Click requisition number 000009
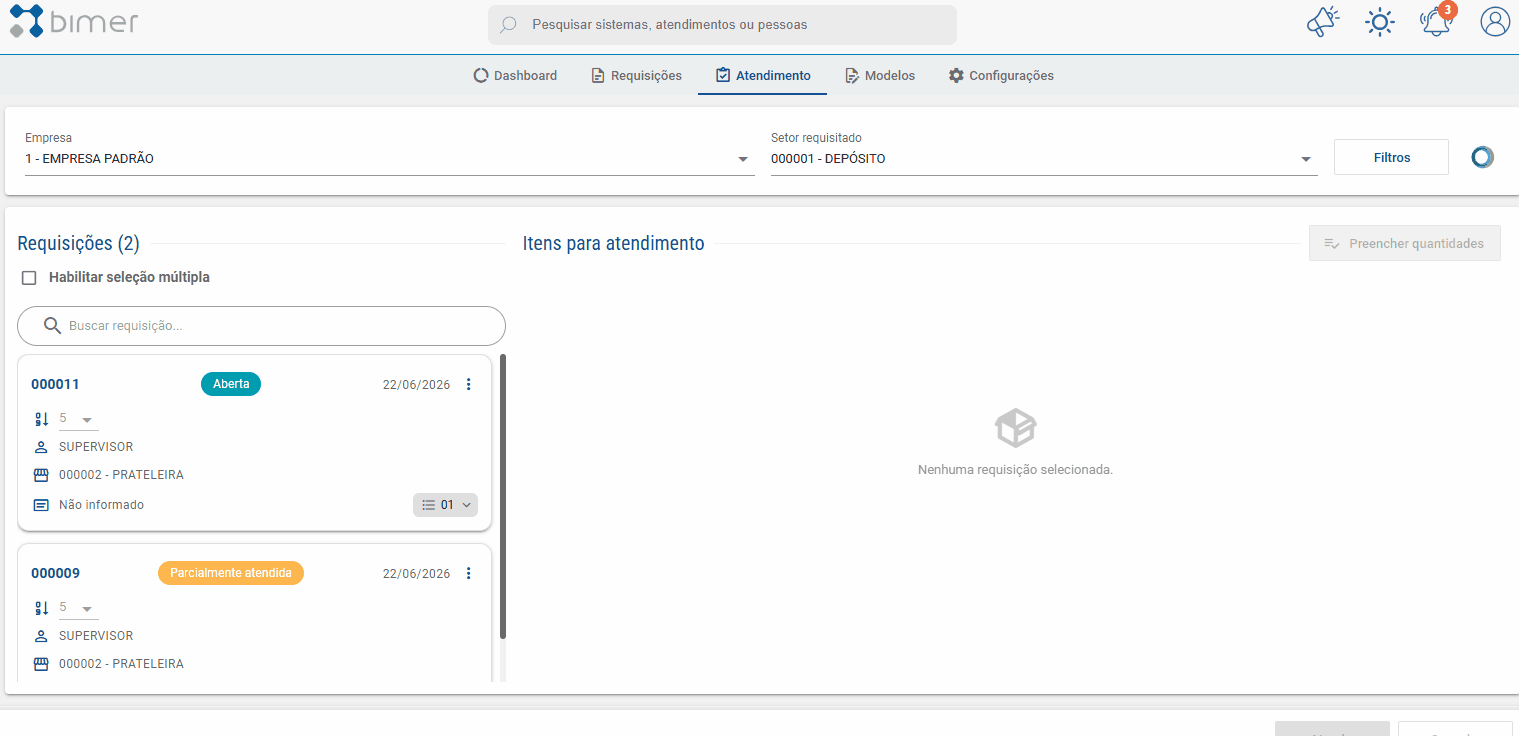The image size is (1519, 736). (55, 573)
